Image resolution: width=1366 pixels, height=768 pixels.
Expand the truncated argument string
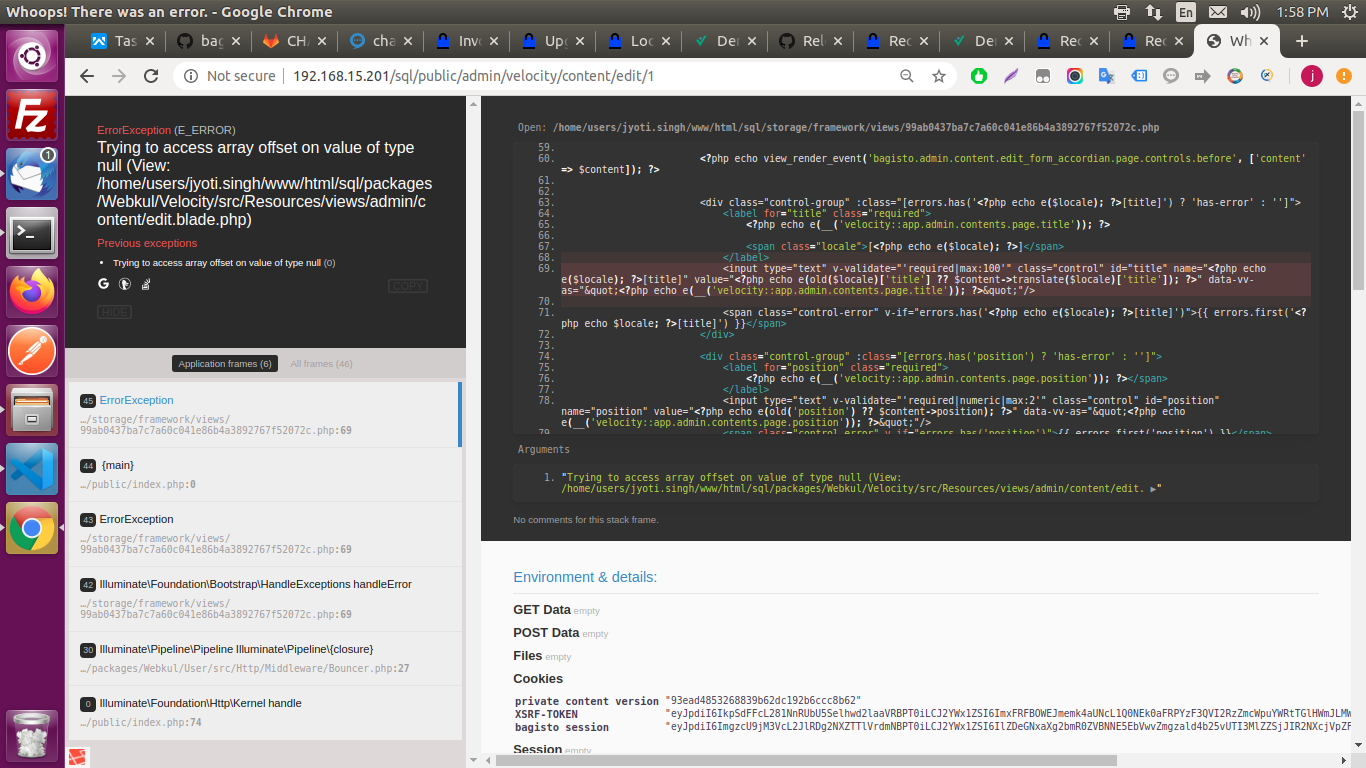[1155, 489]
